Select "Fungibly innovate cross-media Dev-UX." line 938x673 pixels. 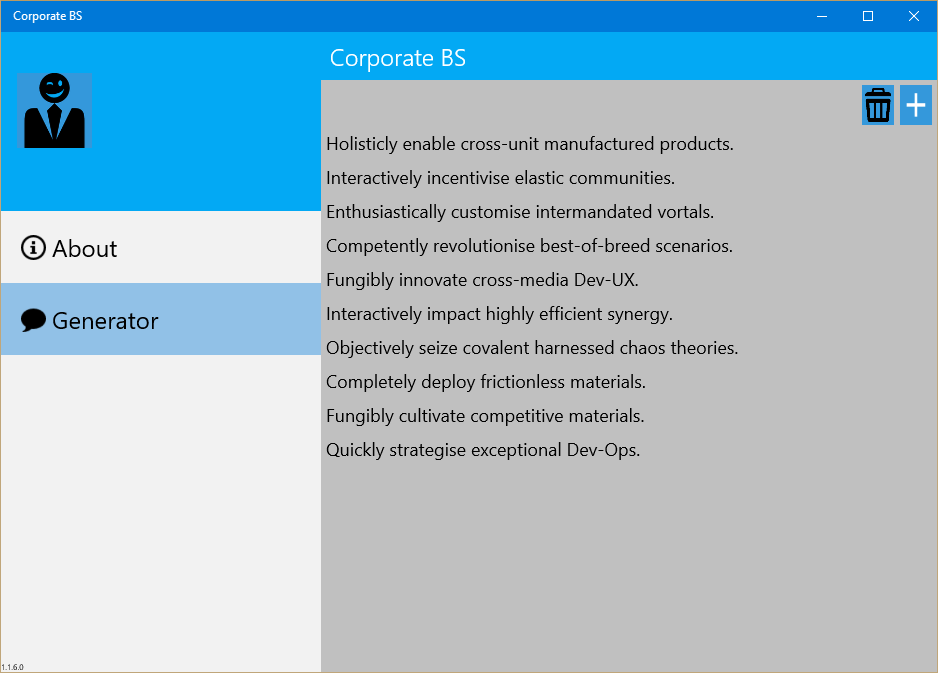(482, 280)
